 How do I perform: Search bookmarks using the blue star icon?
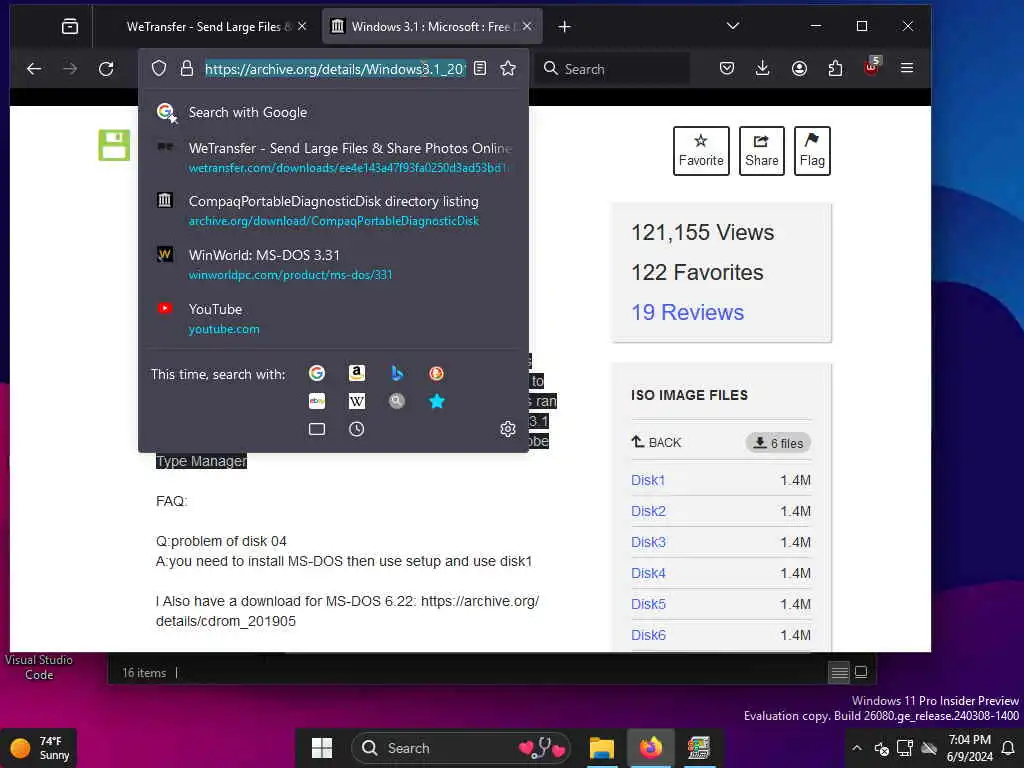(437, 401)
